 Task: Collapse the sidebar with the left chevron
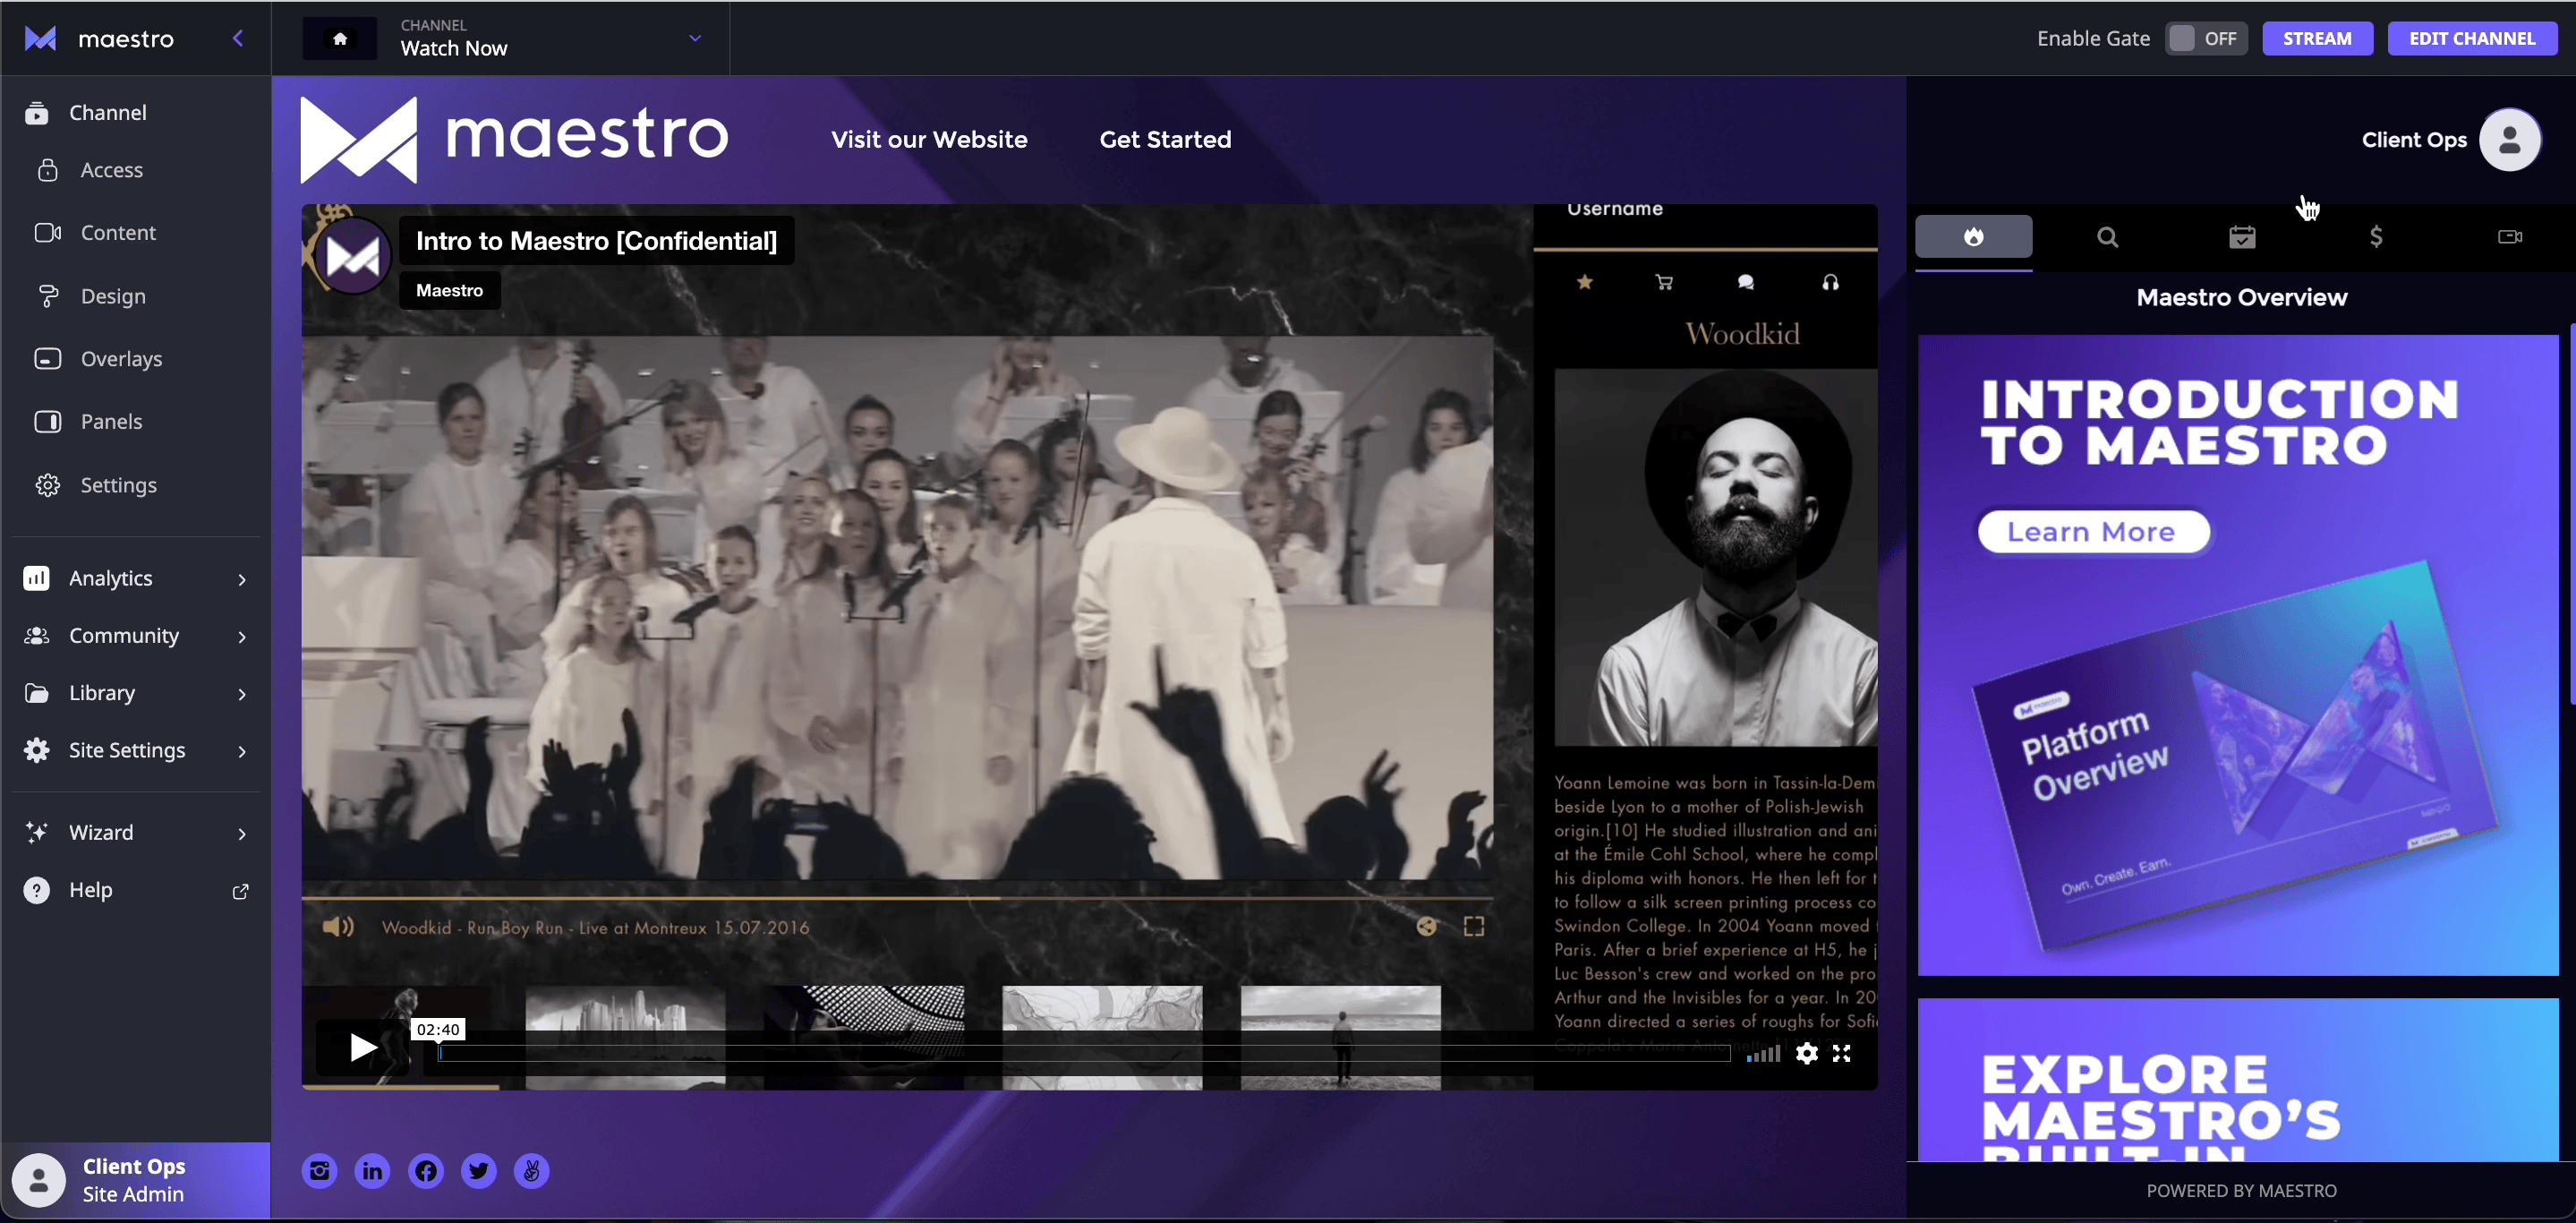point(238,38)
